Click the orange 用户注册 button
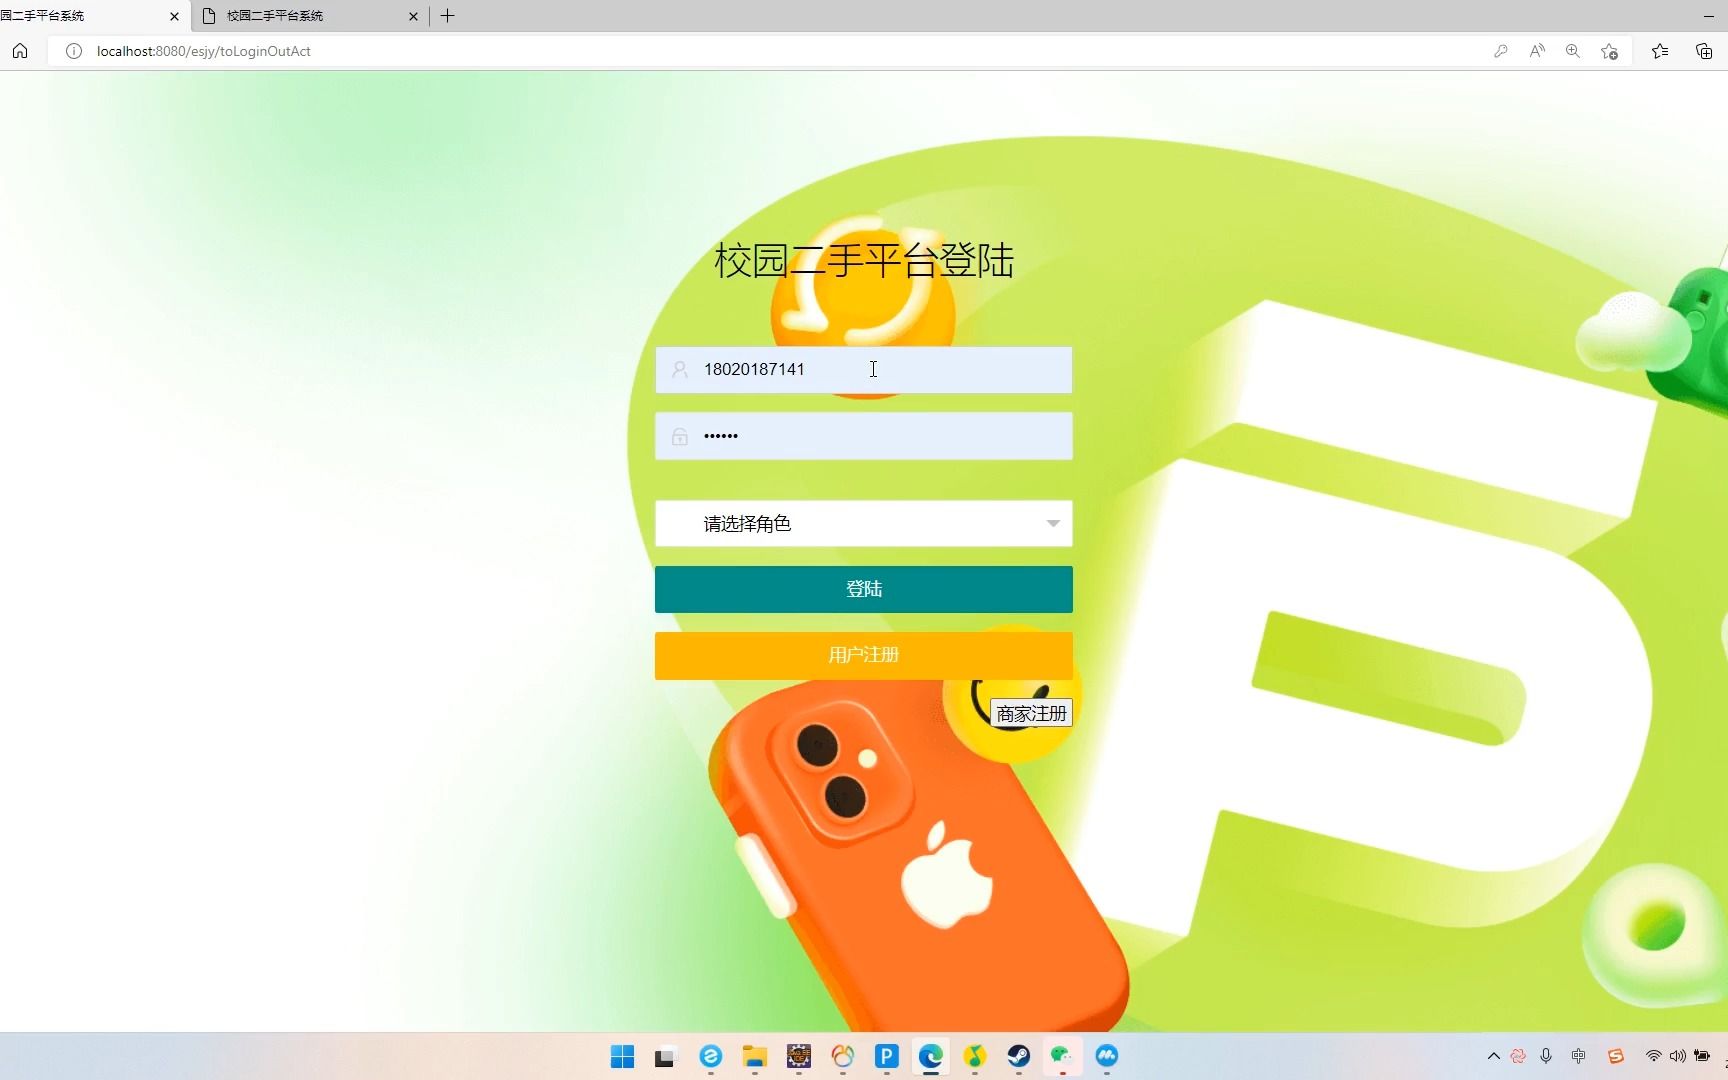The image size is (1728, 1080). tap(863, 655)
